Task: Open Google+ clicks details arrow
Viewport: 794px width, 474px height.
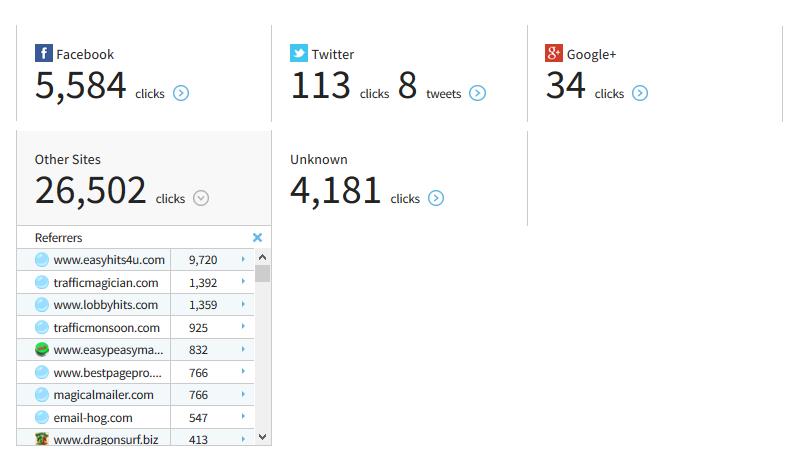Action: tap(640, 93)
